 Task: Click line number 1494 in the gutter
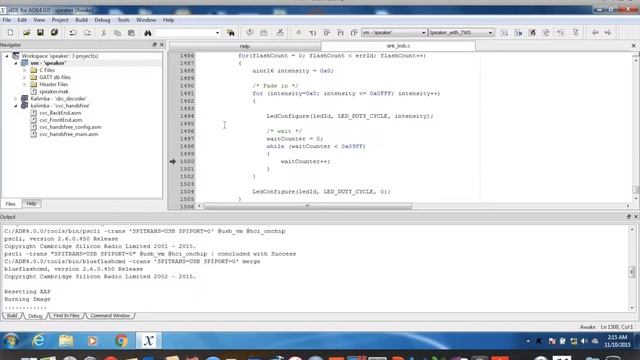pyautogui.click(x=187, y=116)
